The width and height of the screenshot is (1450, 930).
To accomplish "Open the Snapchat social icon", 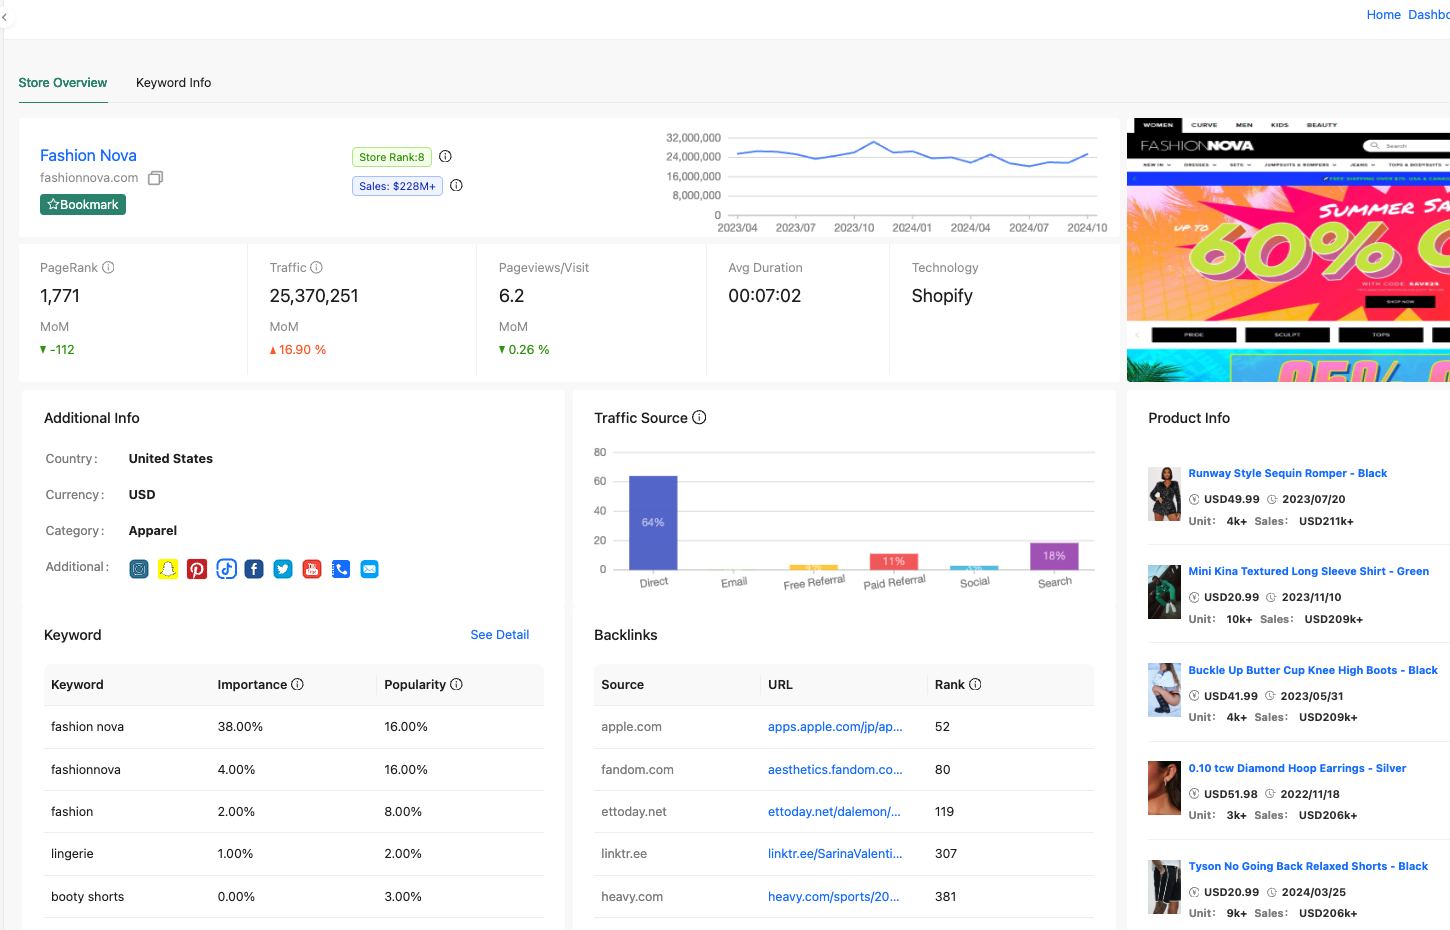I will pyautogui.click(x=168, y=569).
